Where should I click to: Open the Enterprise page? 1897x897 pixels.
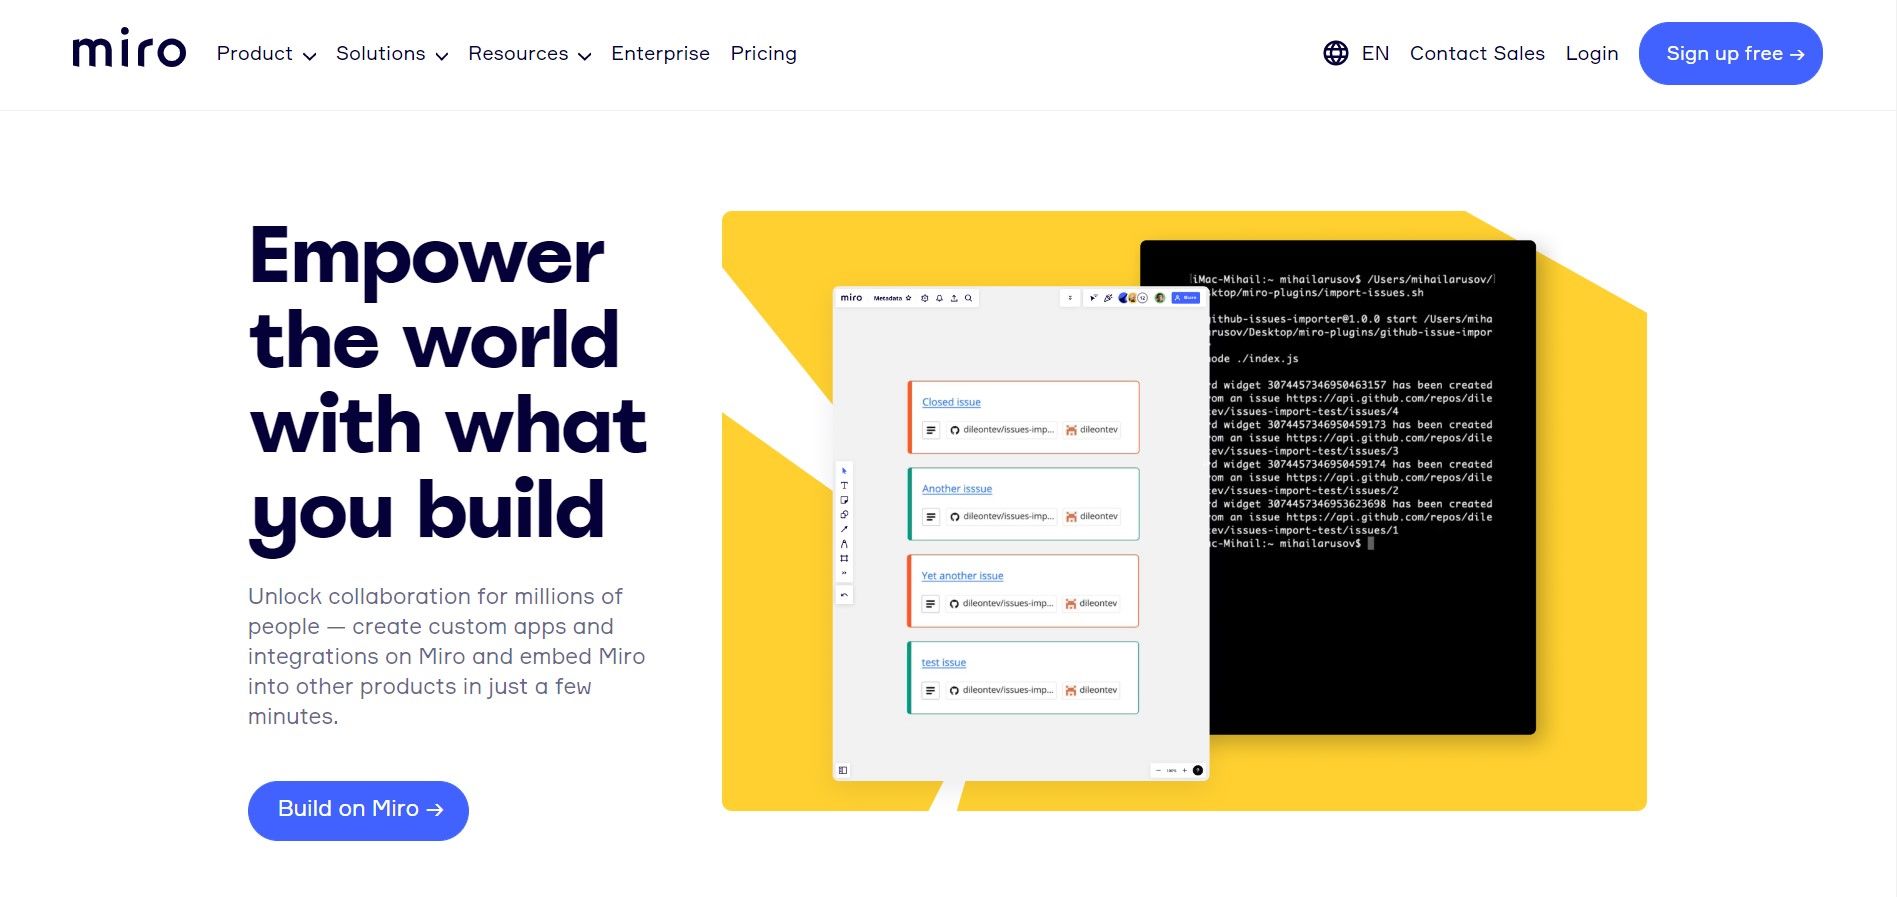point(660,54)
